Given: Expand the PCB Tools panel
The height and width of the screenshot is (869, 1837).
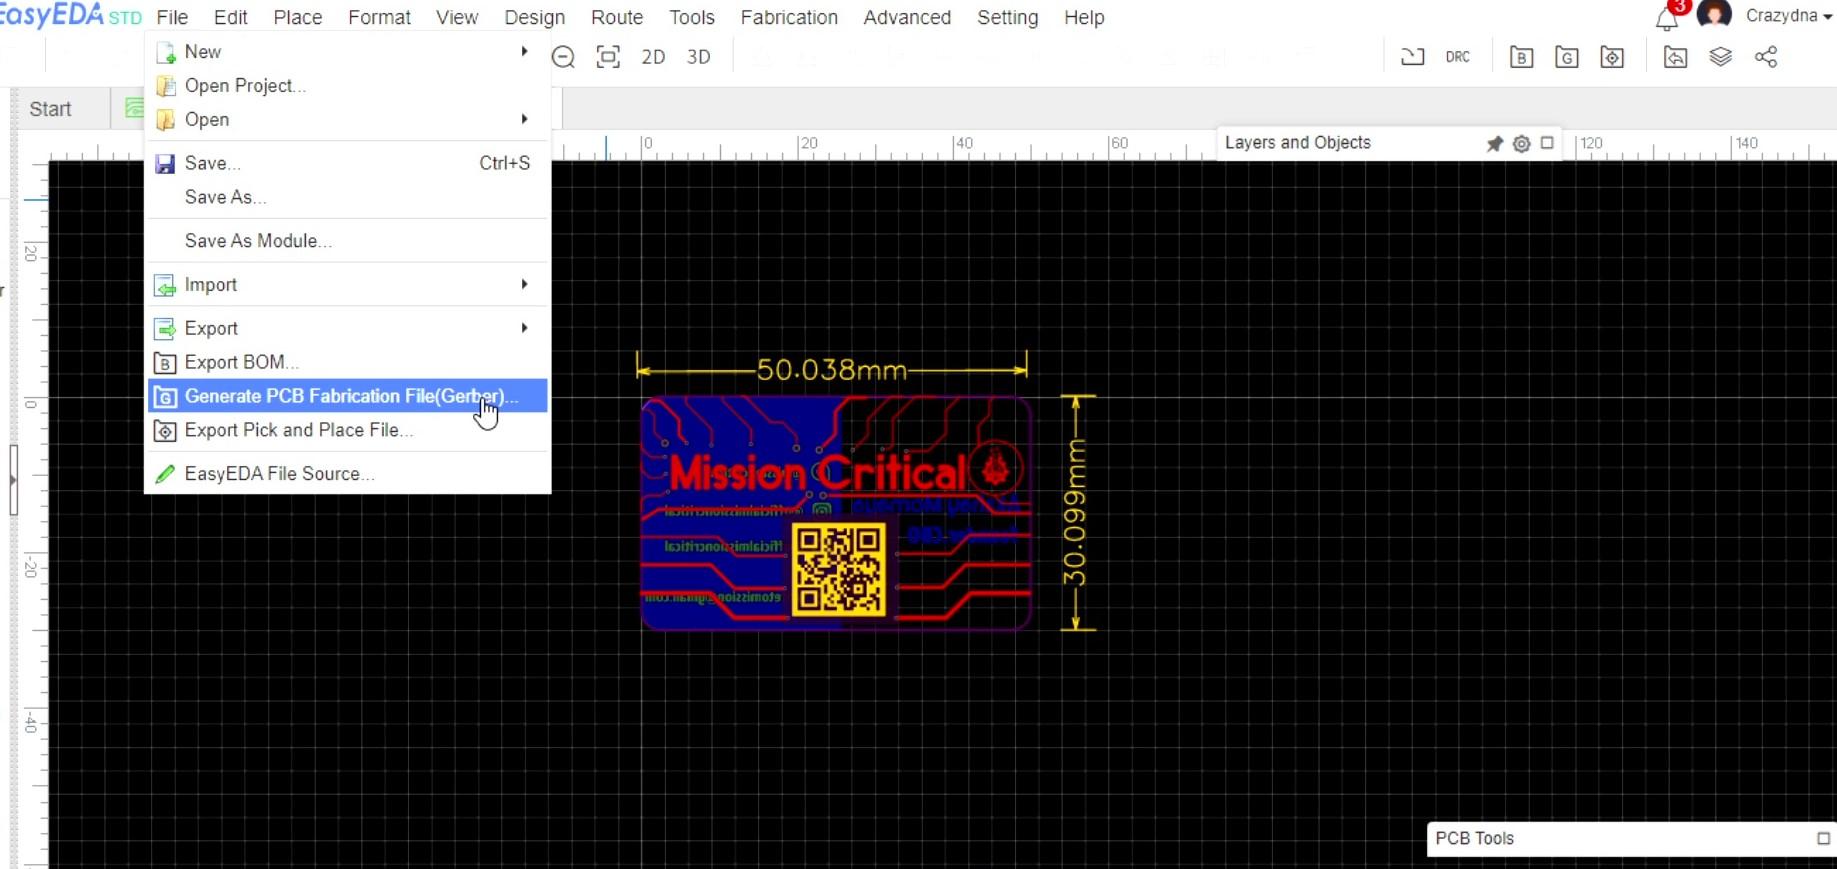Looking at the screenshot, I should (x=1823, y=838).
